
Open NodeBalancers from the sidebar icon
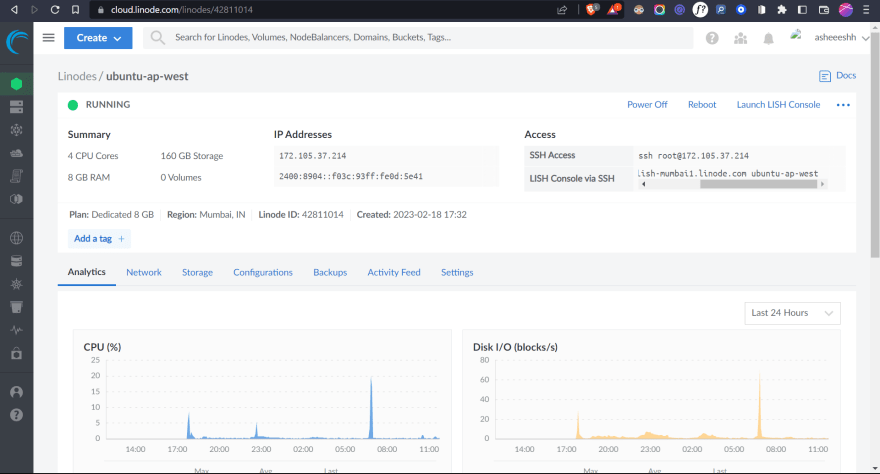[x=16, y=130]
